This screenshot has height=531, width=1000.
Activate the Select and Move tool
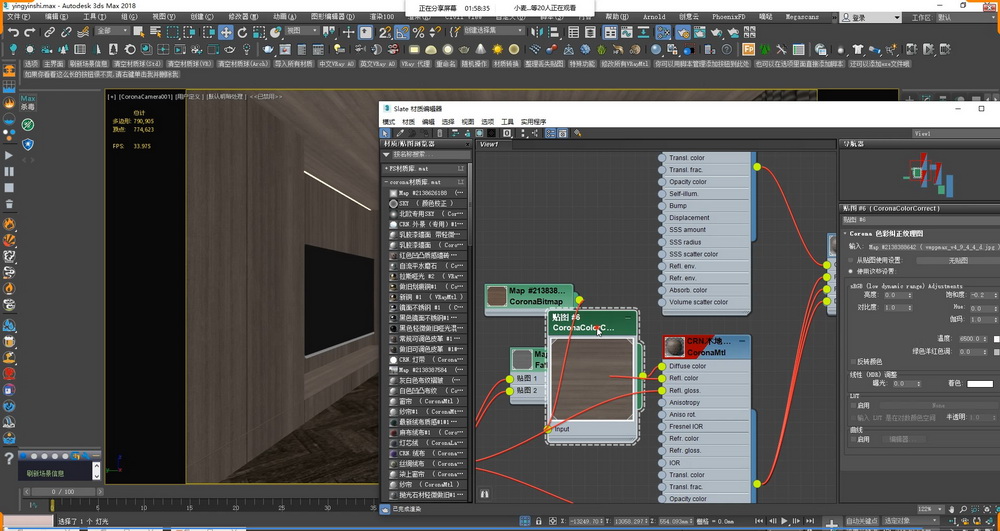click(226, 32)
